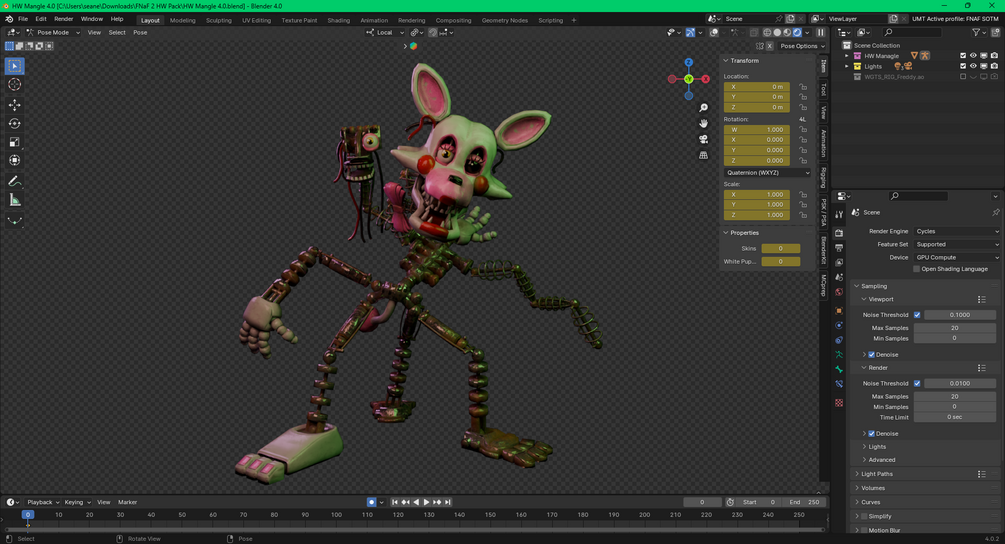1005x544 pixels.
Task: Hide Lights collection with eye icon
Action: tap(973, 66)
